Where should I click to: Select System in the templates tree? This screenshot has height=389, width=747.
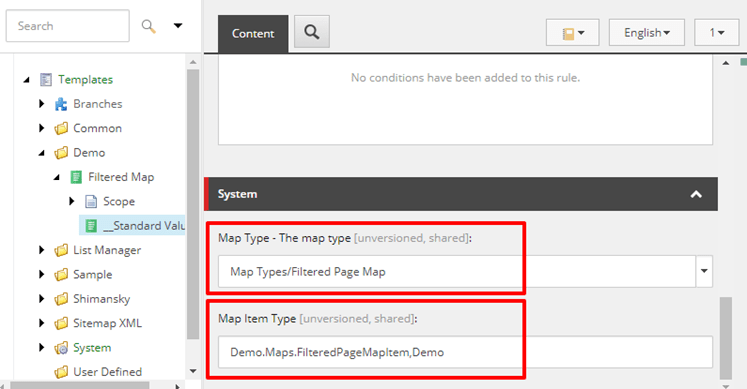tap(92, 348)
